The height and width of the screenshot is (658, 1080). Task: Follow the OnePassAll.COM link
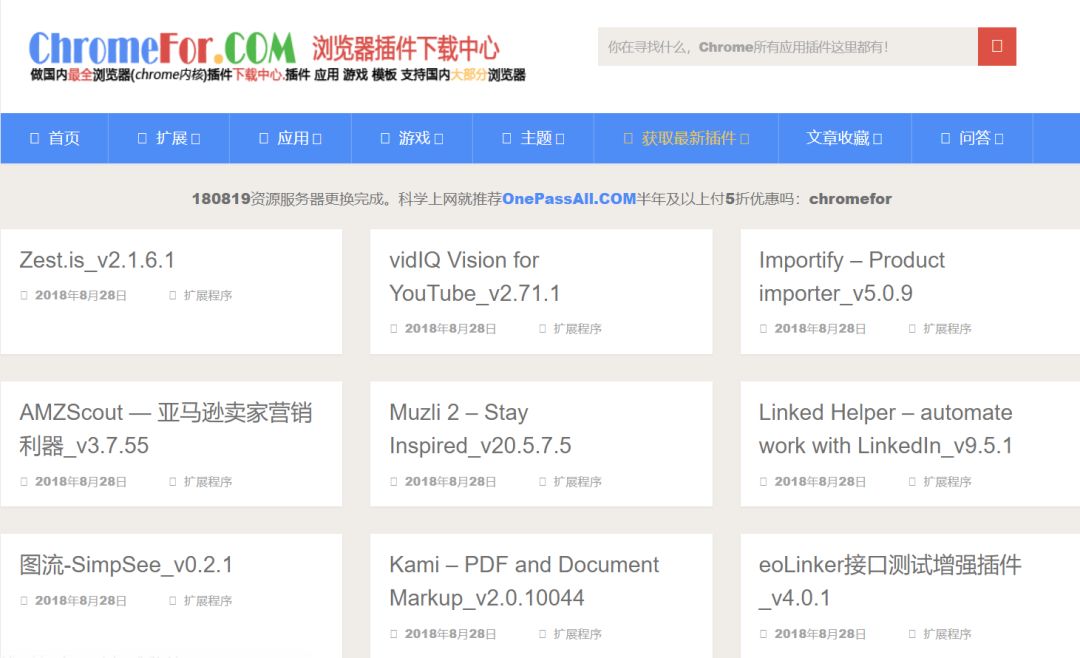click(569, 199)
